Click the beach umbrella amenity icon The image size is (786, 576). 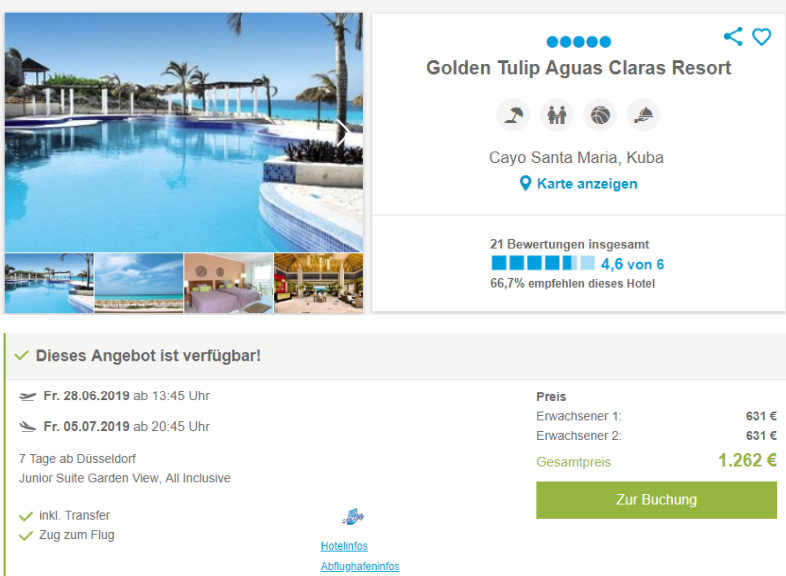513,115
